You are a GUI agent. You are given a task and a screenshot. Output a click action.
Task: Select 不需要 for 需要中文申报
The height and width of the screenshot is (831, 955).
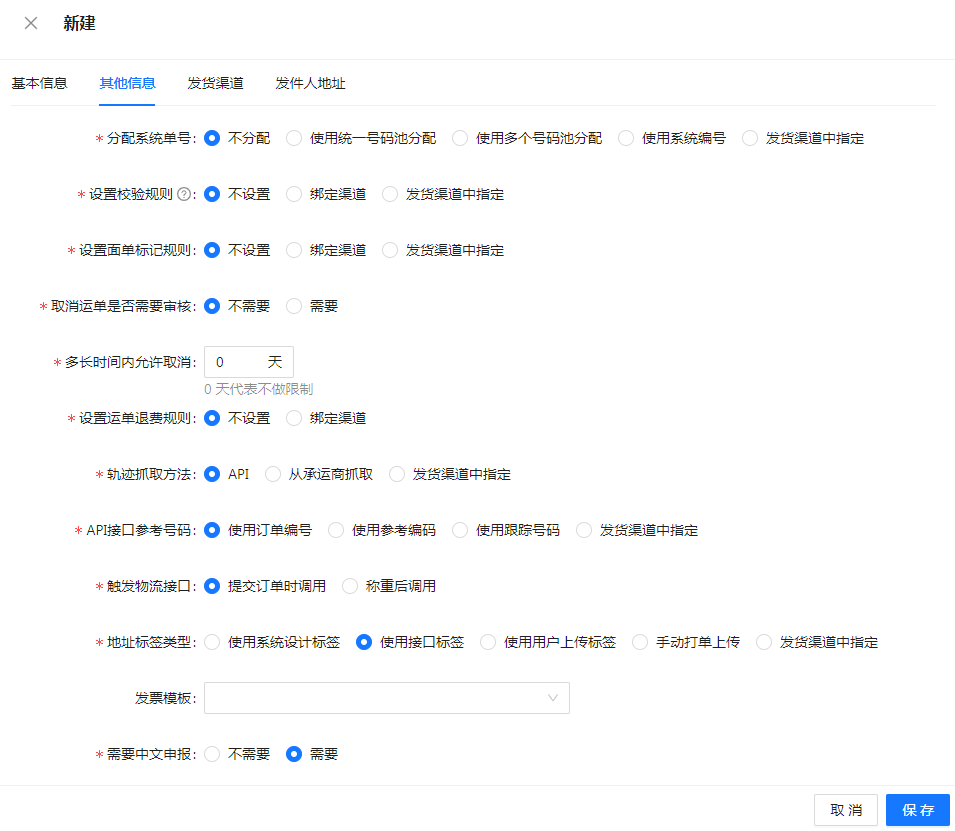pyautogui.click(x=212, y=754)
